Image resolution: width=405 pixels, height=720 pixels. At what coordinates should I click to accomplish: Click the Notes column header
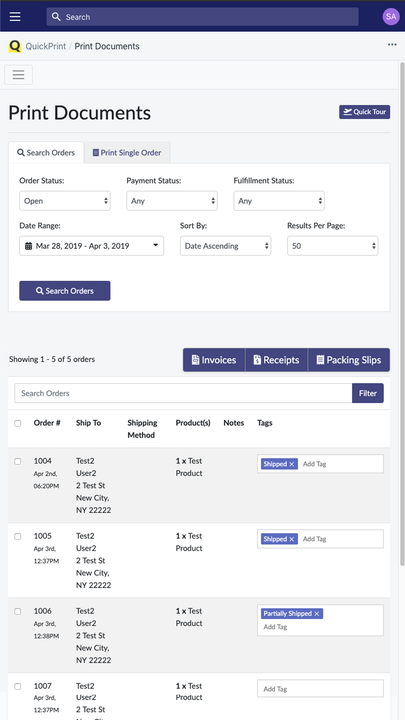click(234, 423)
